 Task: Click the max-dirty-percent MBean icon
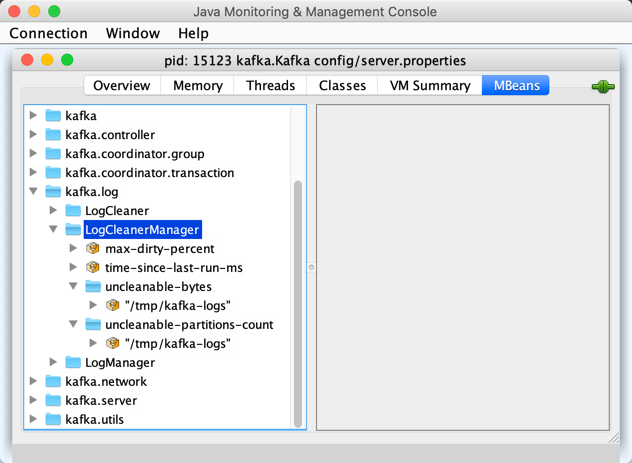pyautogui.click(x=93, y=249)
